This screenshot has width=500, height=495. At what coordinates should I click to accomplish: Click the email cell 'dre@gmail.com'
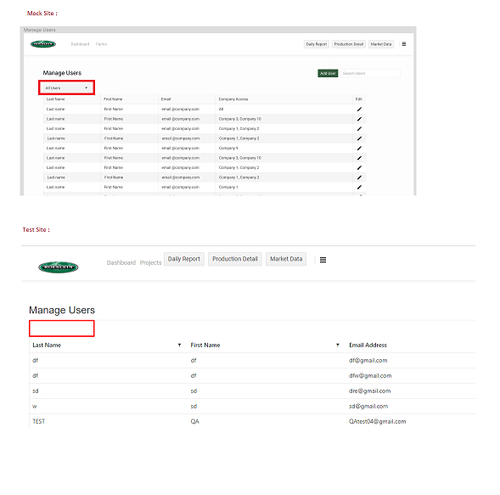370,391
